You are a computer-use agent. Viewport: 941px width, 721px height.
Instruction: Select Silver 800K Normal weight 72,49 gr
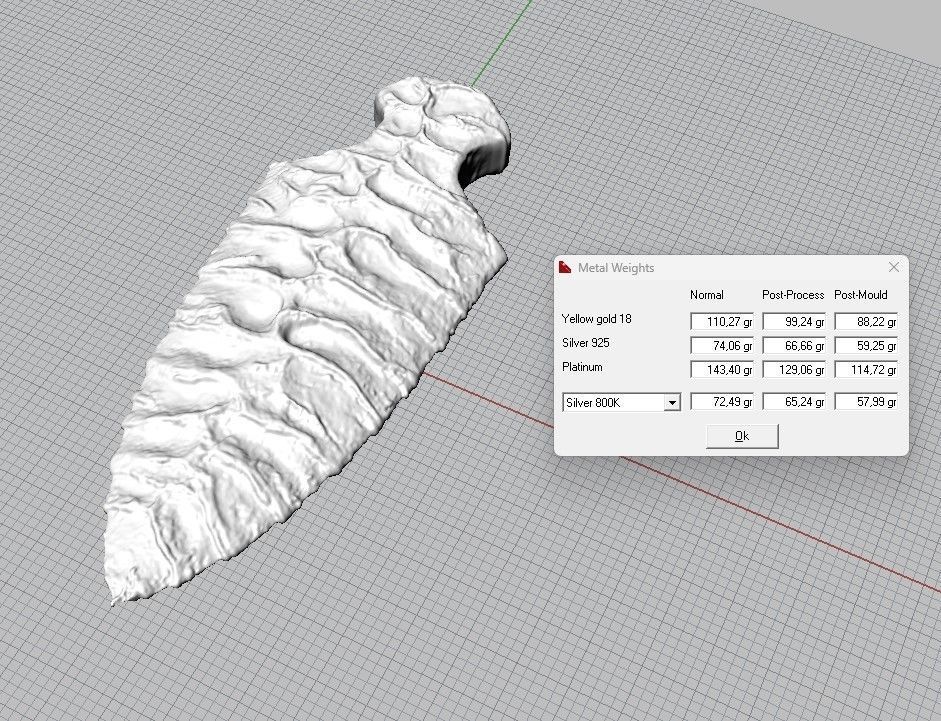point(722,402)
